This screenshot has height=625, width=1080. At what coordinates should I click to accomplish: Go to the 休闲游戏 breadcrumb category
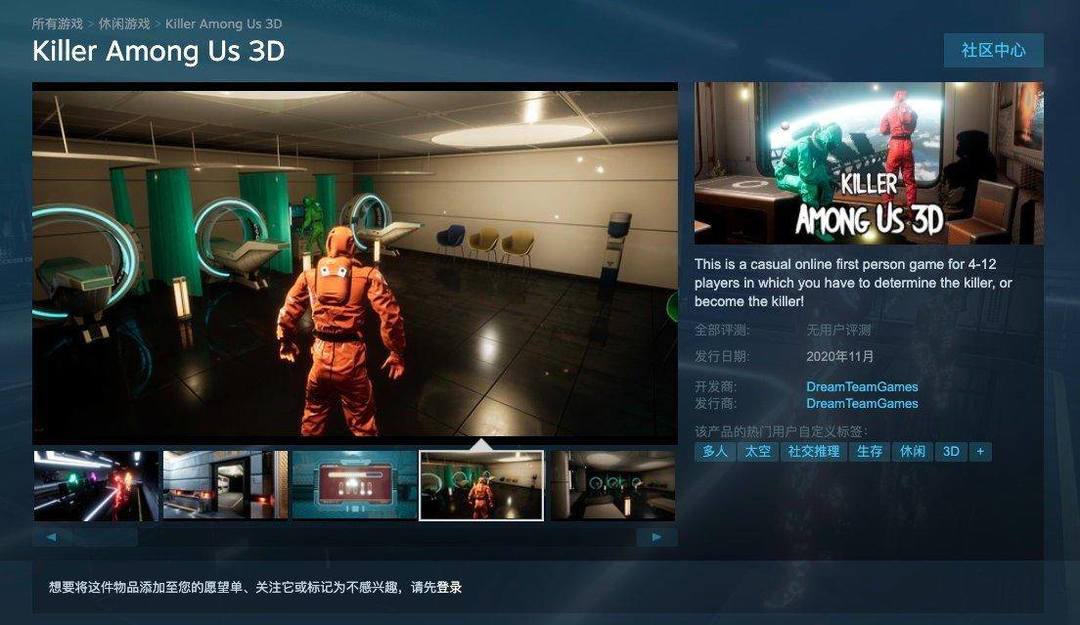124,24
